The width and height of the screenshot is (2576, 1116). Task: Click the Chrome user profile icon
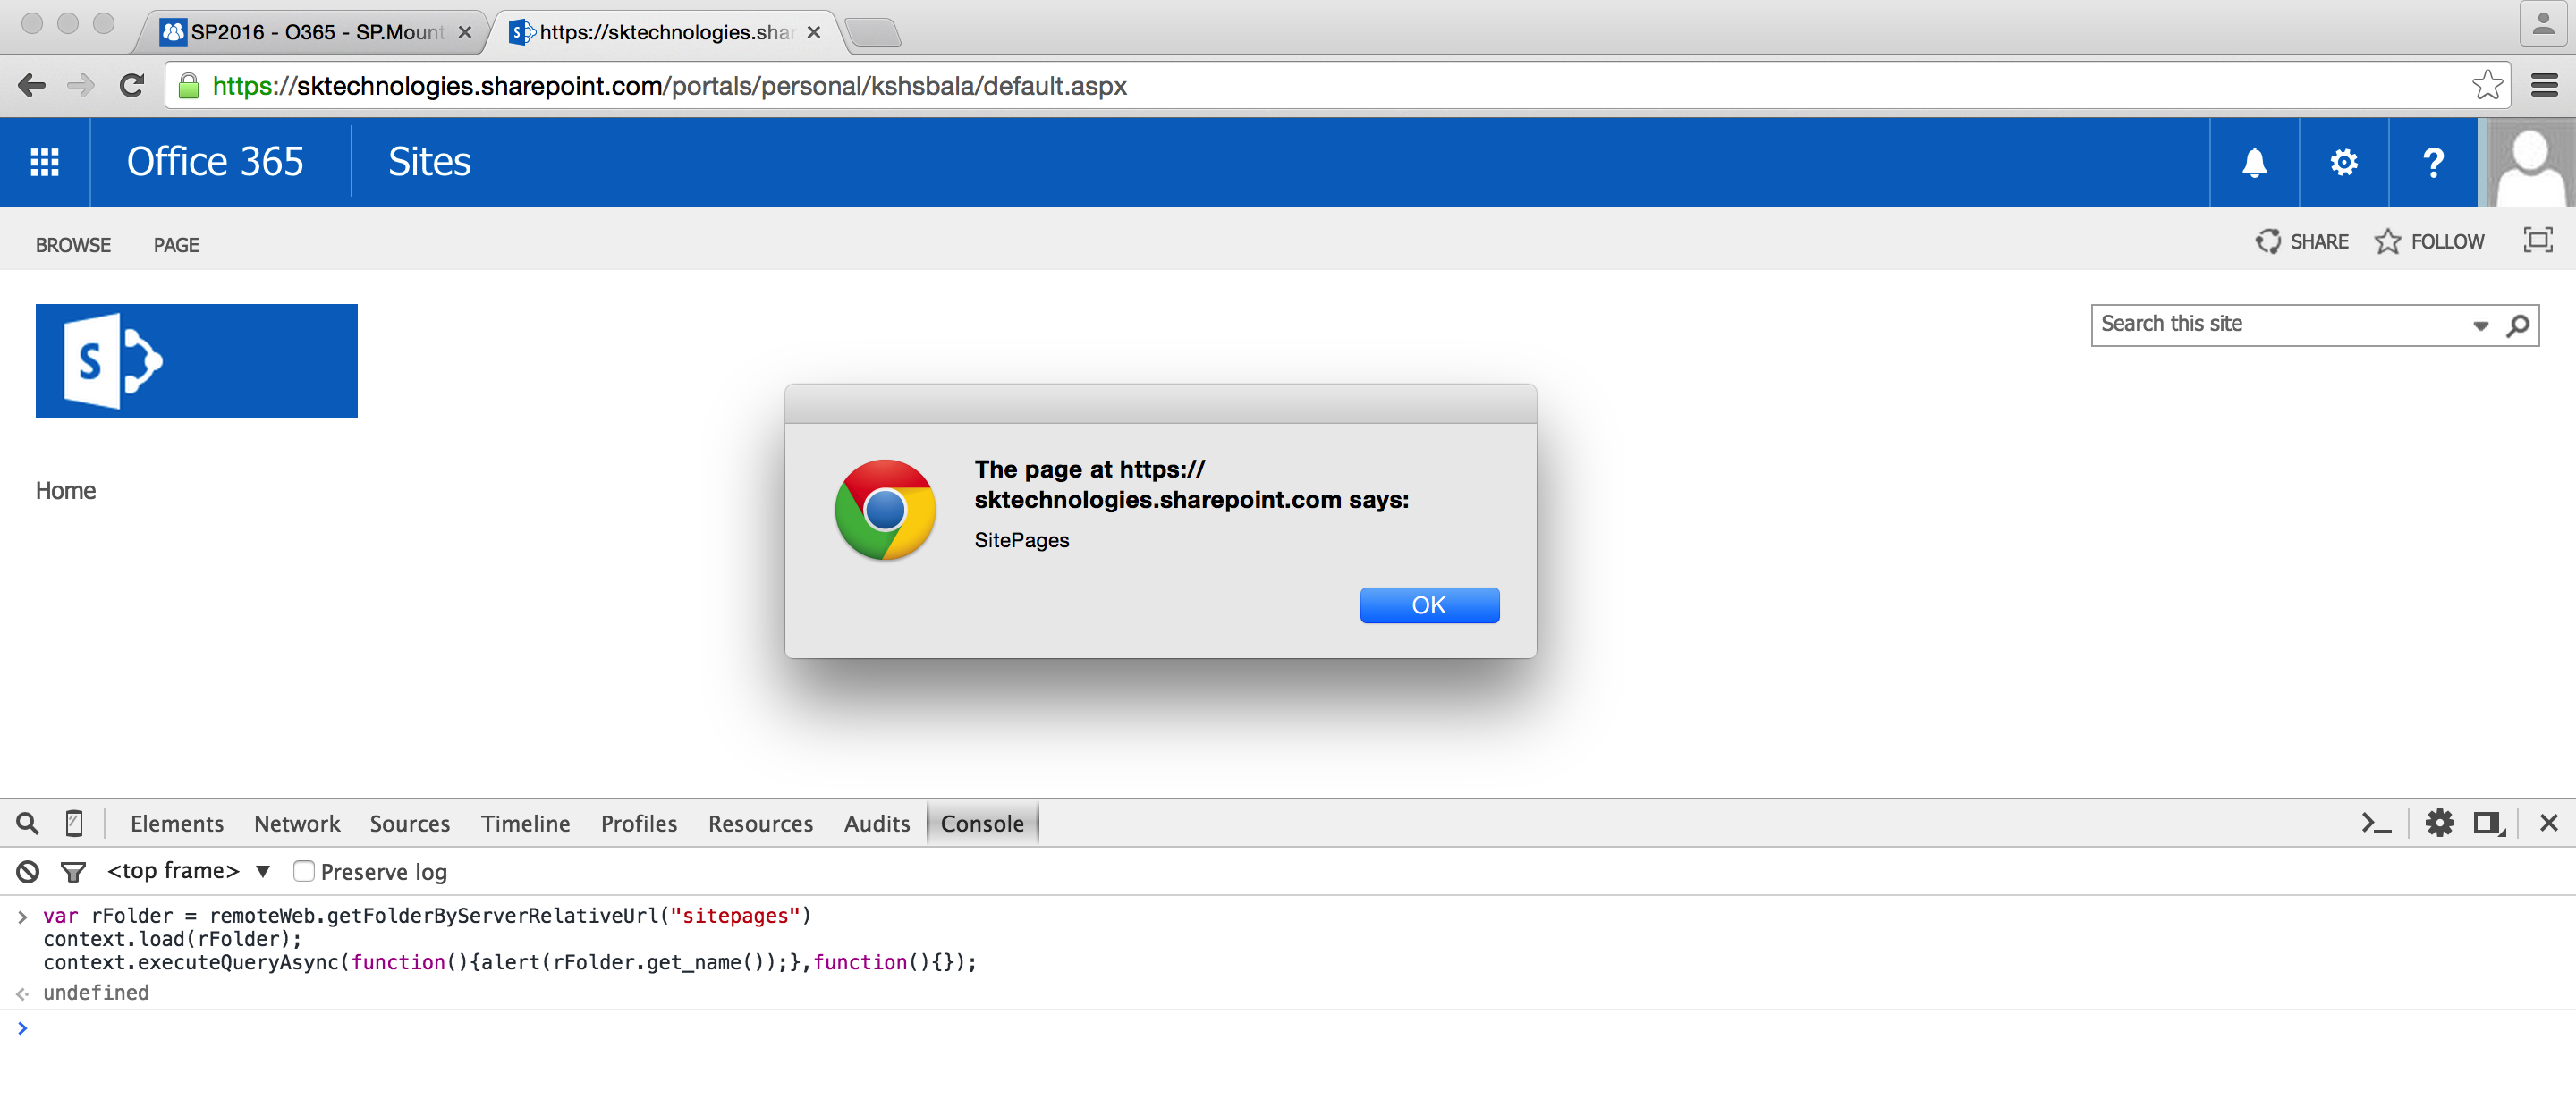coord(2542,24)
